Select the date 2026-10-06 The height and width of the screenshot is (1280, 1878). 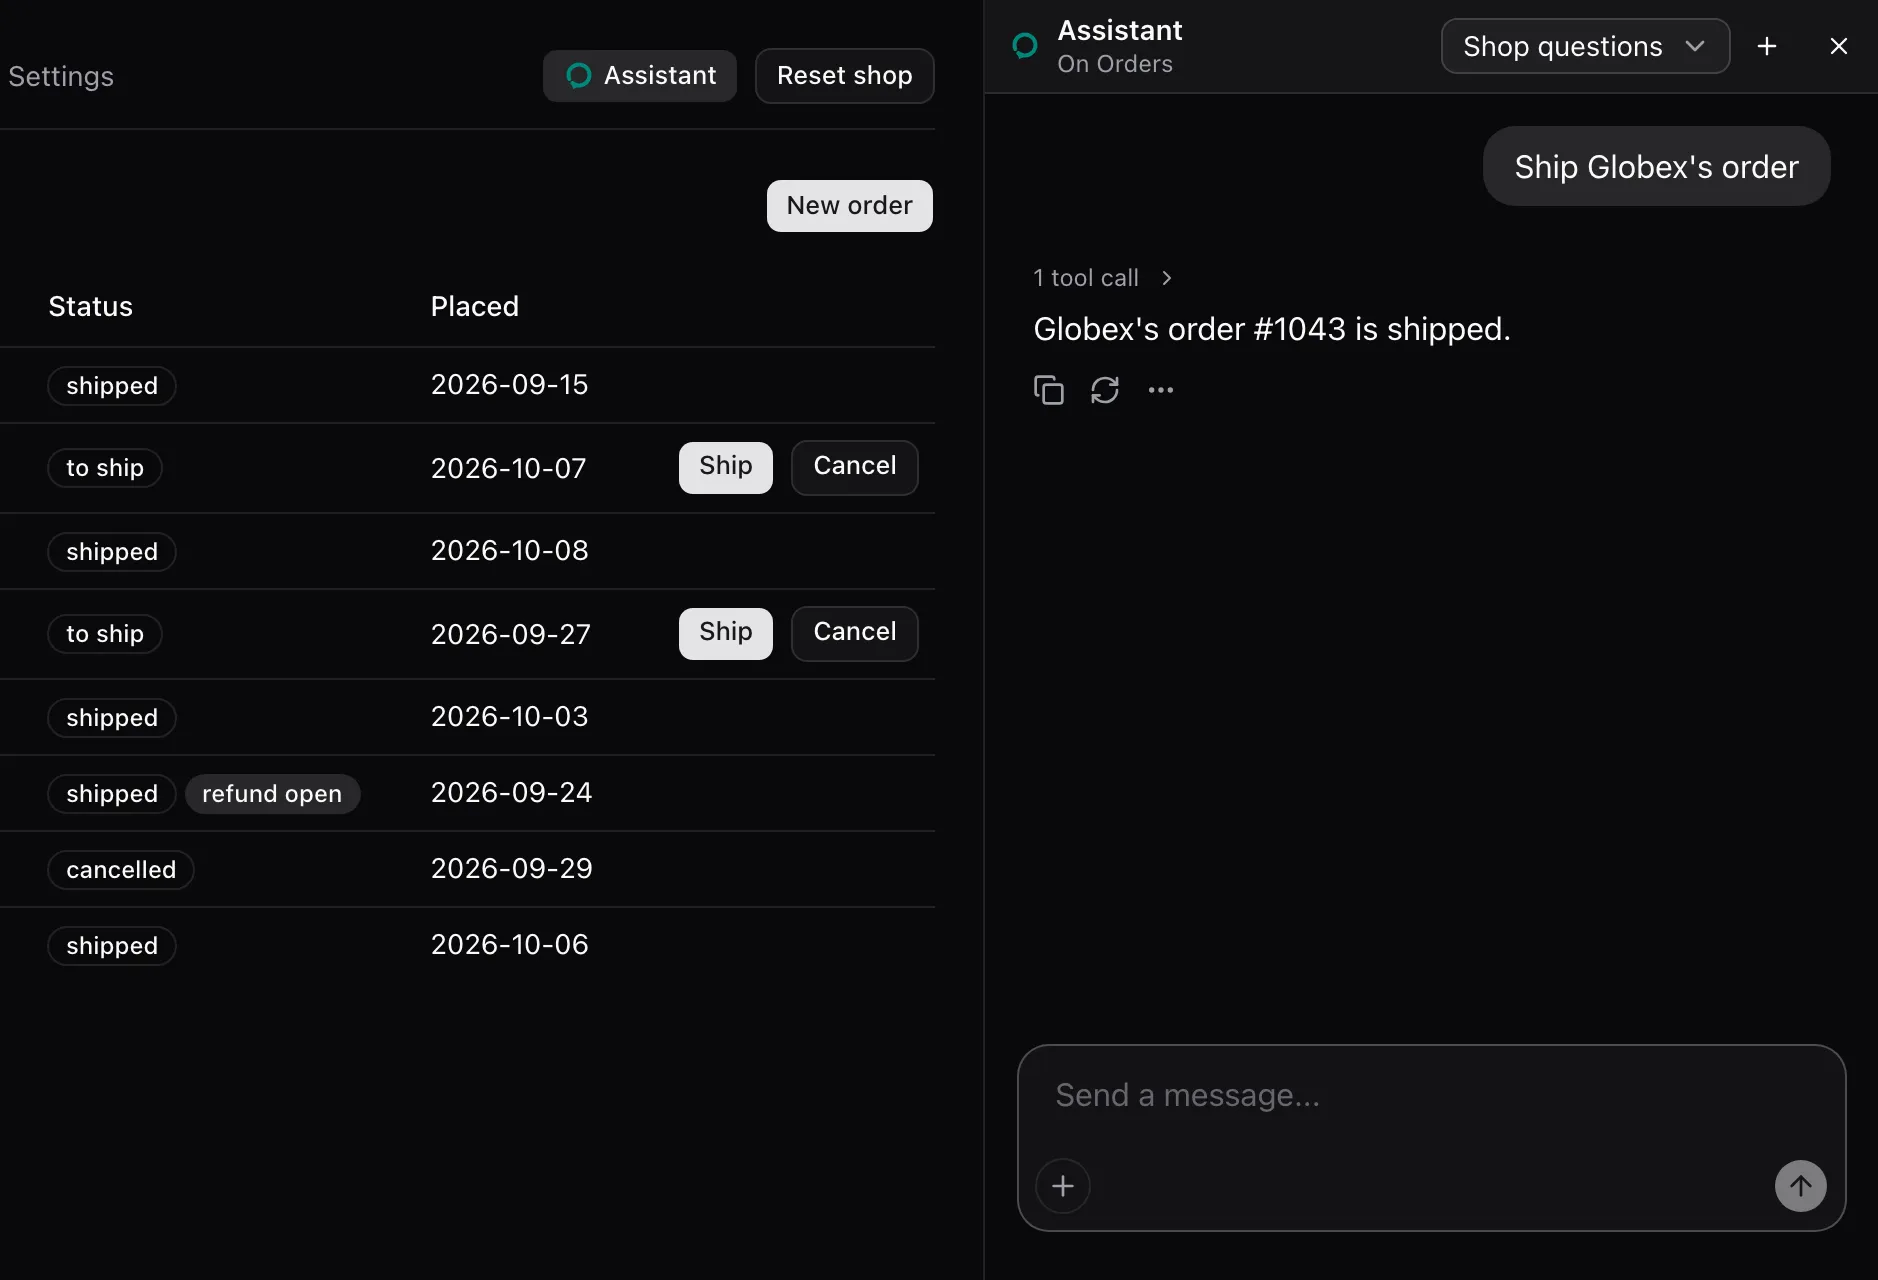[510, 945]
